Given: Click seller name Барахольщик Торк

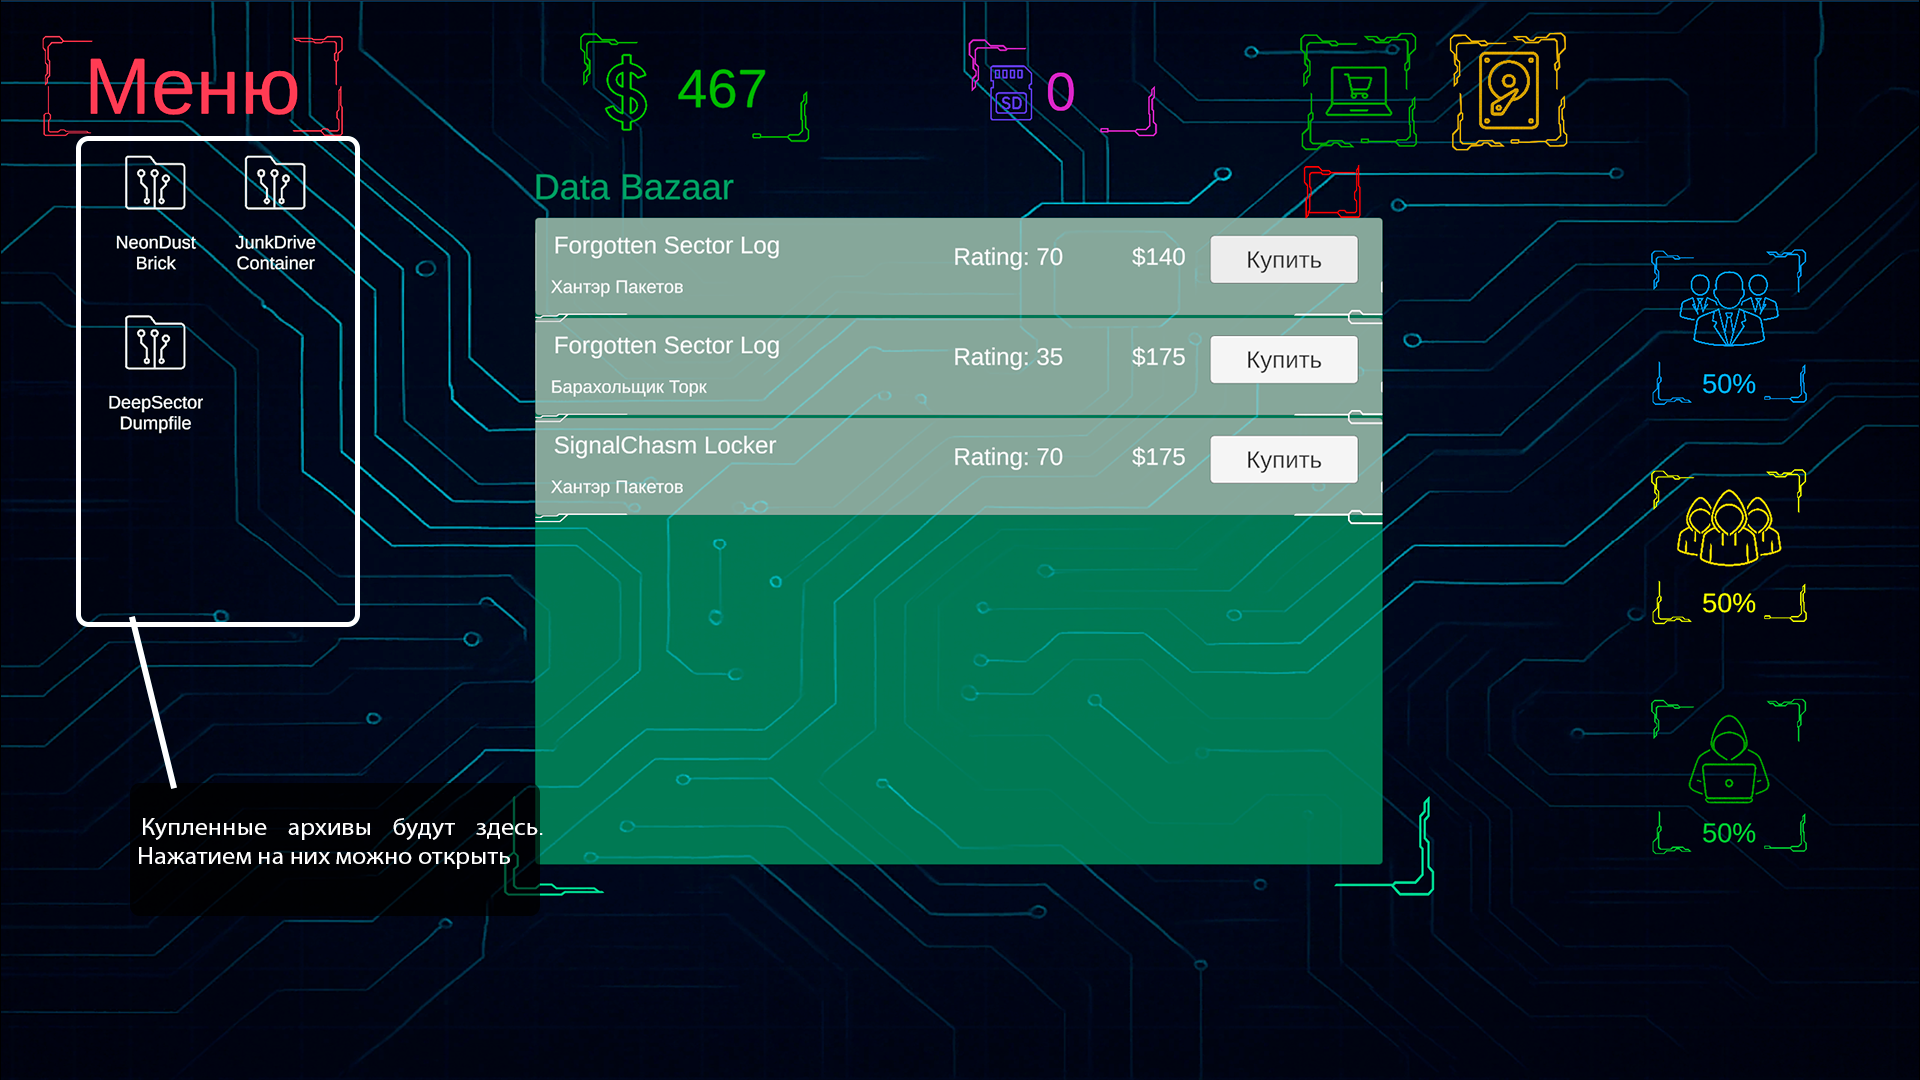Looking at the screenshot, I should click(628, 387).
